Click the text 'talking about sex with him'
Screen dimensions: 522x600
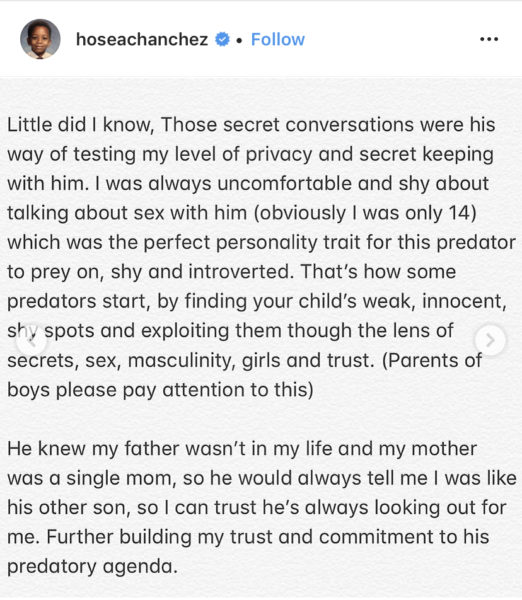tap(127, 213)
